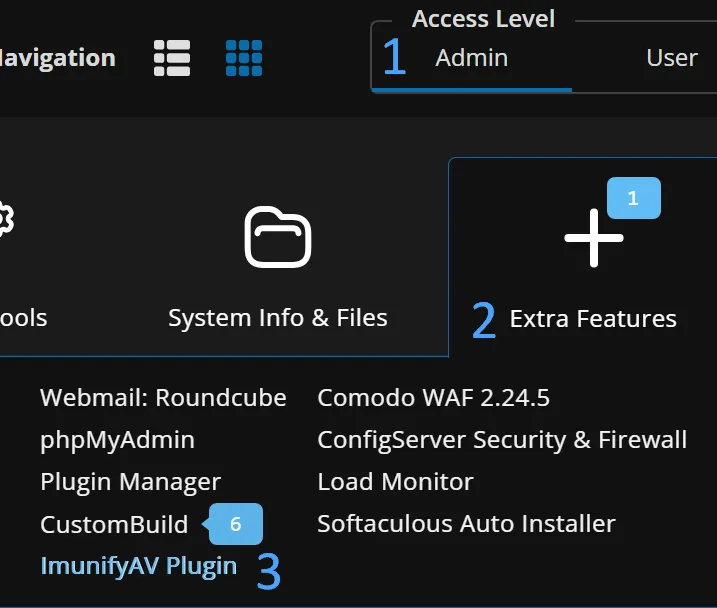Switch navigation to list view icon
Screen dimensions: 717x608
[172, 58]
